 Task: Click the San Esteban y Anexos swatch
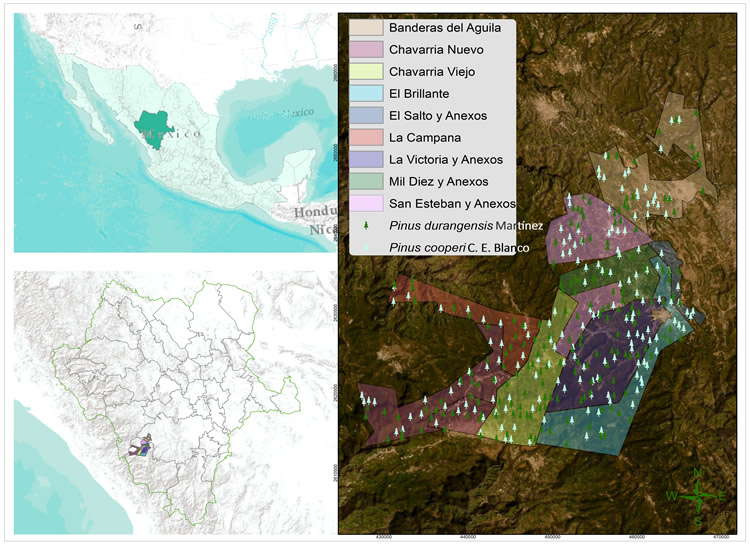365,203
